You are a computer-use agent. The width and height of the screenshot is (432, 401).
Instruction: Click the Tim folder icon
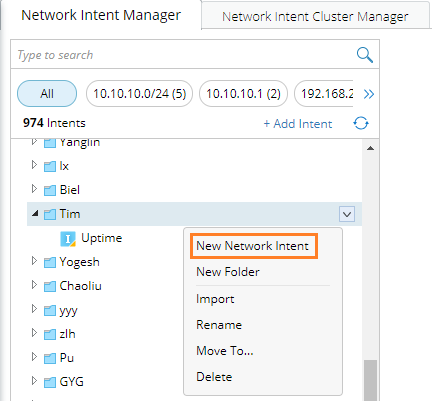(50, 214)
